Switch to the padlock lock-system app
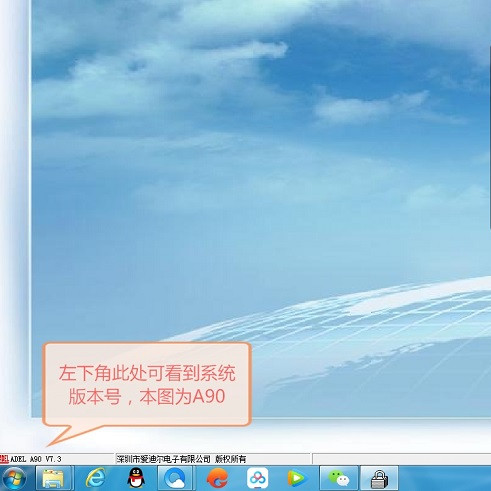 [x=379, y=479]
